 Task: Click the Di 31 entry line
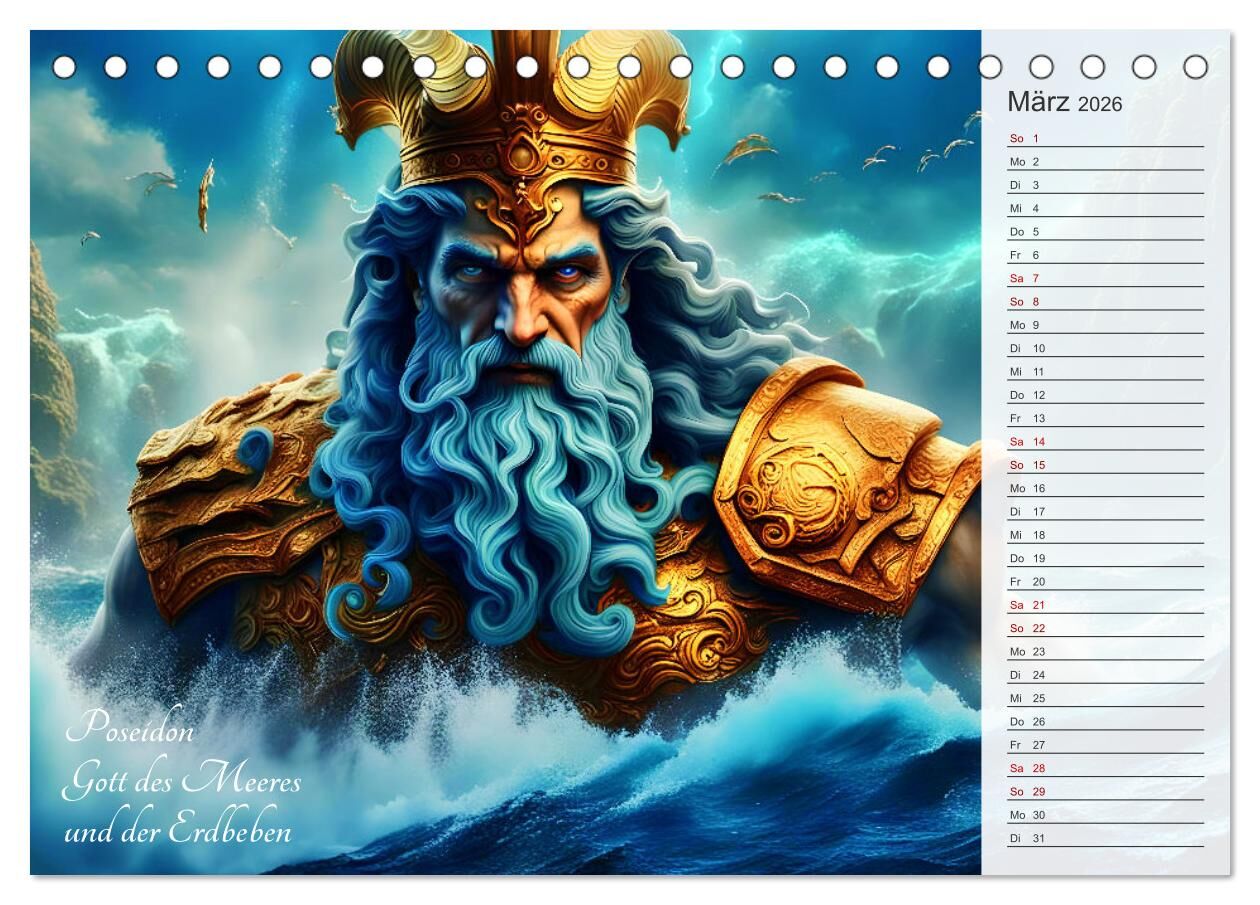click(x=1104, y=839)
